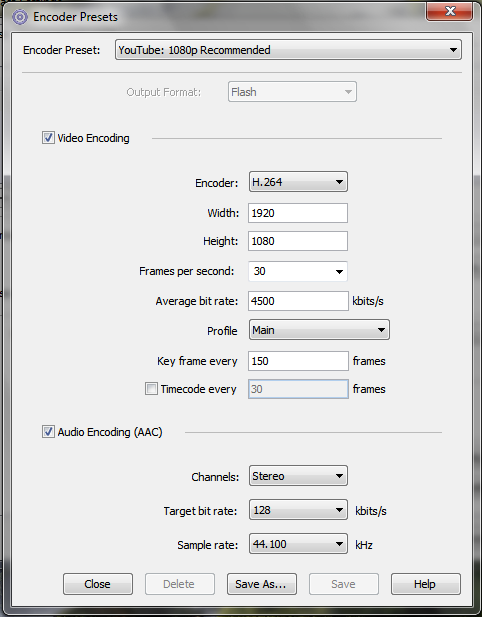
Task: Open the Frames per second dropdown
Action: click(298, 271)
